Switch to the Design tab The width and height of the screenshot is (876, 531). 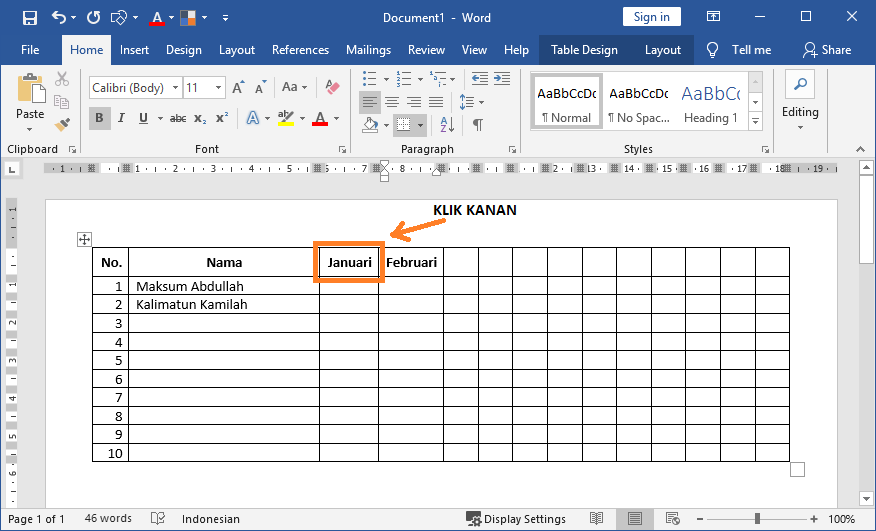184,50
